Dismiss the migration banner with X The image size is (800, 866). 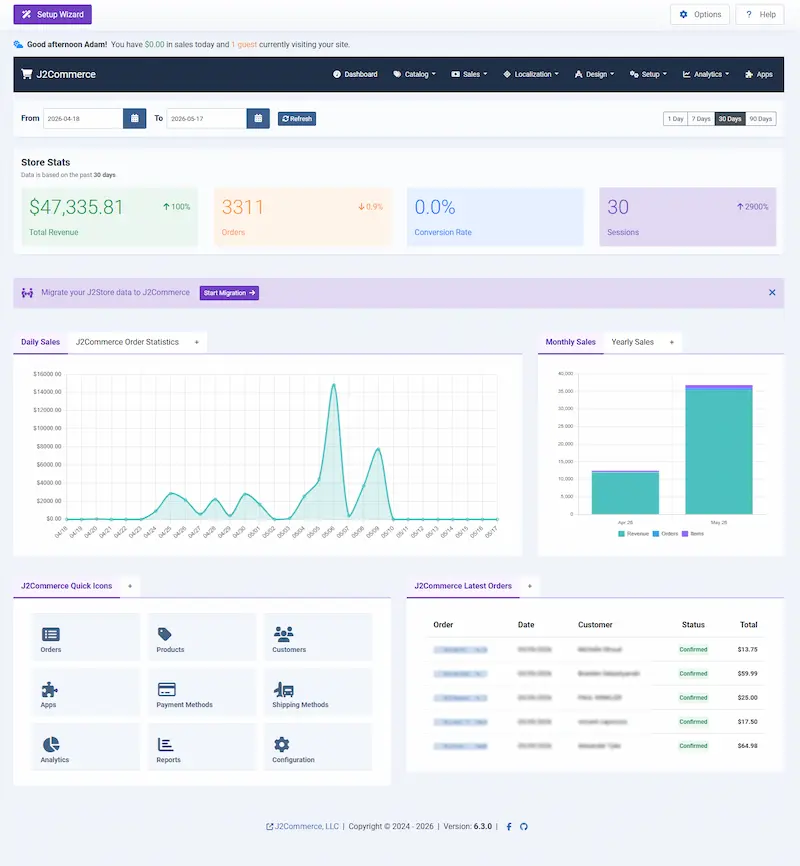[772, 292]
